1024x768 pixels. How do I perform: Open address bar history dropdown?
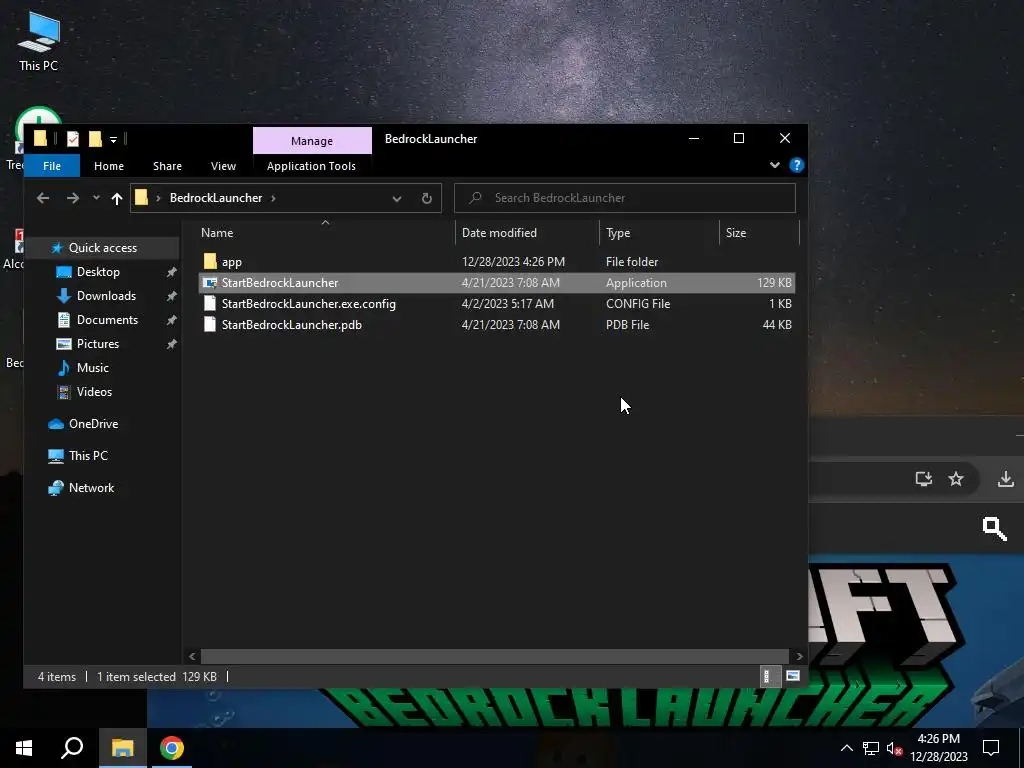click(x=396, y=199)
